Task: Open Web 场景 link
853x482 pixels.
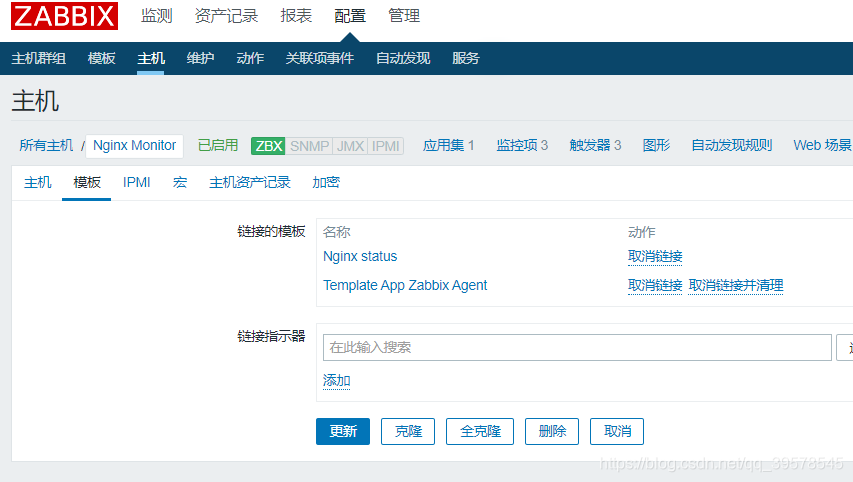Action: click(x=822, y=145)
